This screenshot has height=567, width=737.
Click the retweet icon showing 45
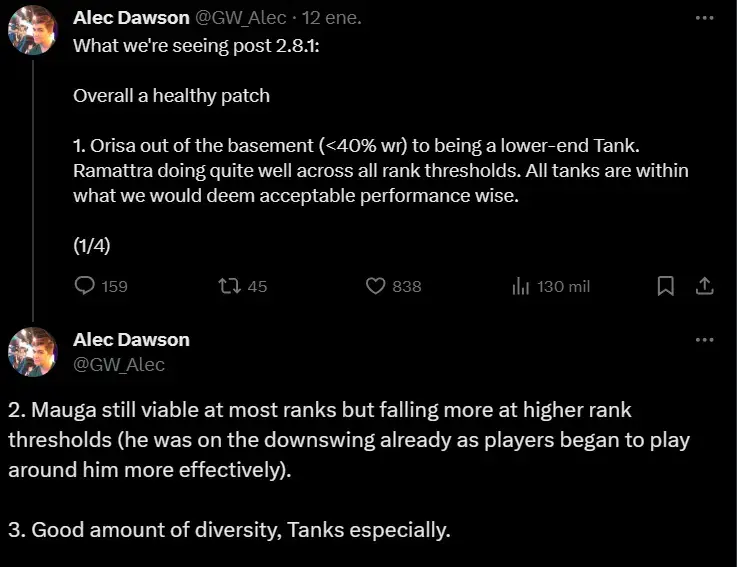(x=230, y=286)
